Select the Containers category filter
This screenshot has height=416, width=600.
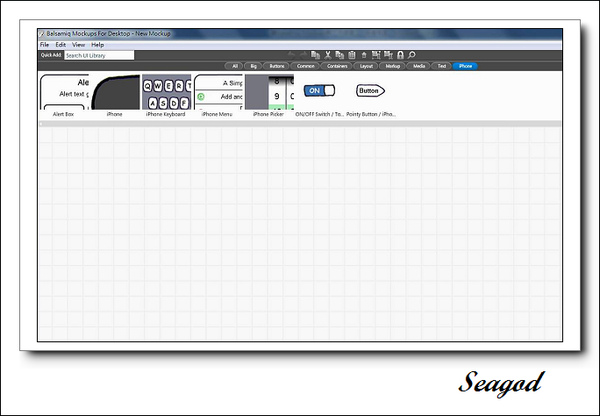point(337,66)
